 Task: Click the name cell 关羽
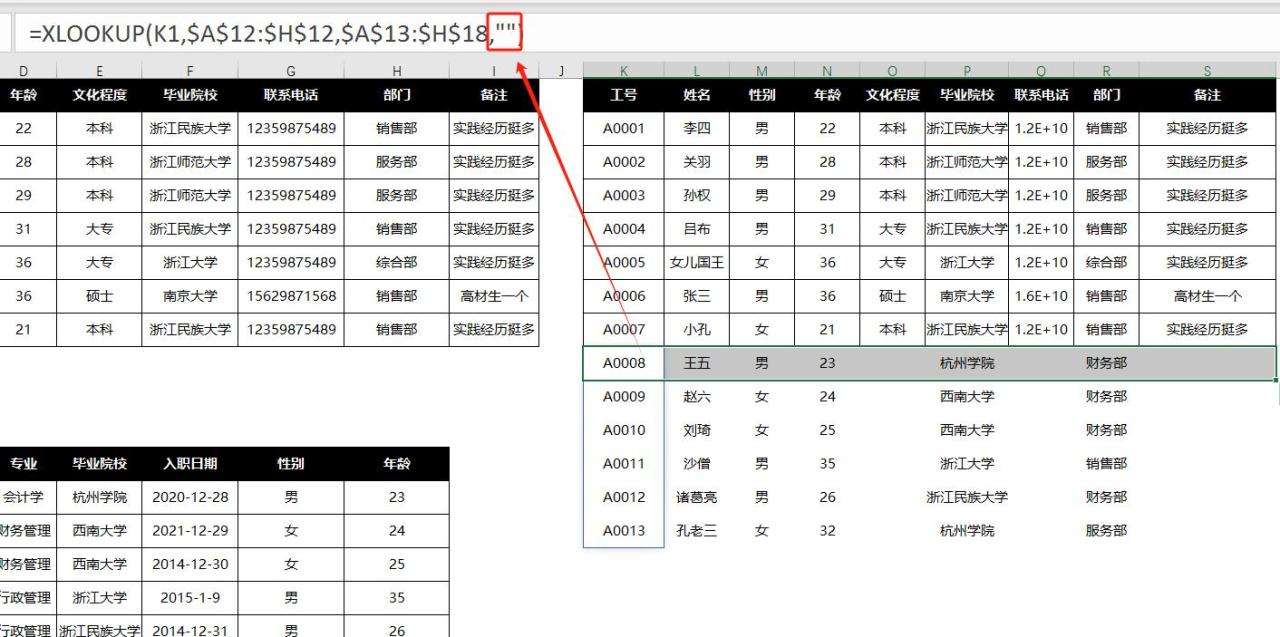(x=697, y=162)
